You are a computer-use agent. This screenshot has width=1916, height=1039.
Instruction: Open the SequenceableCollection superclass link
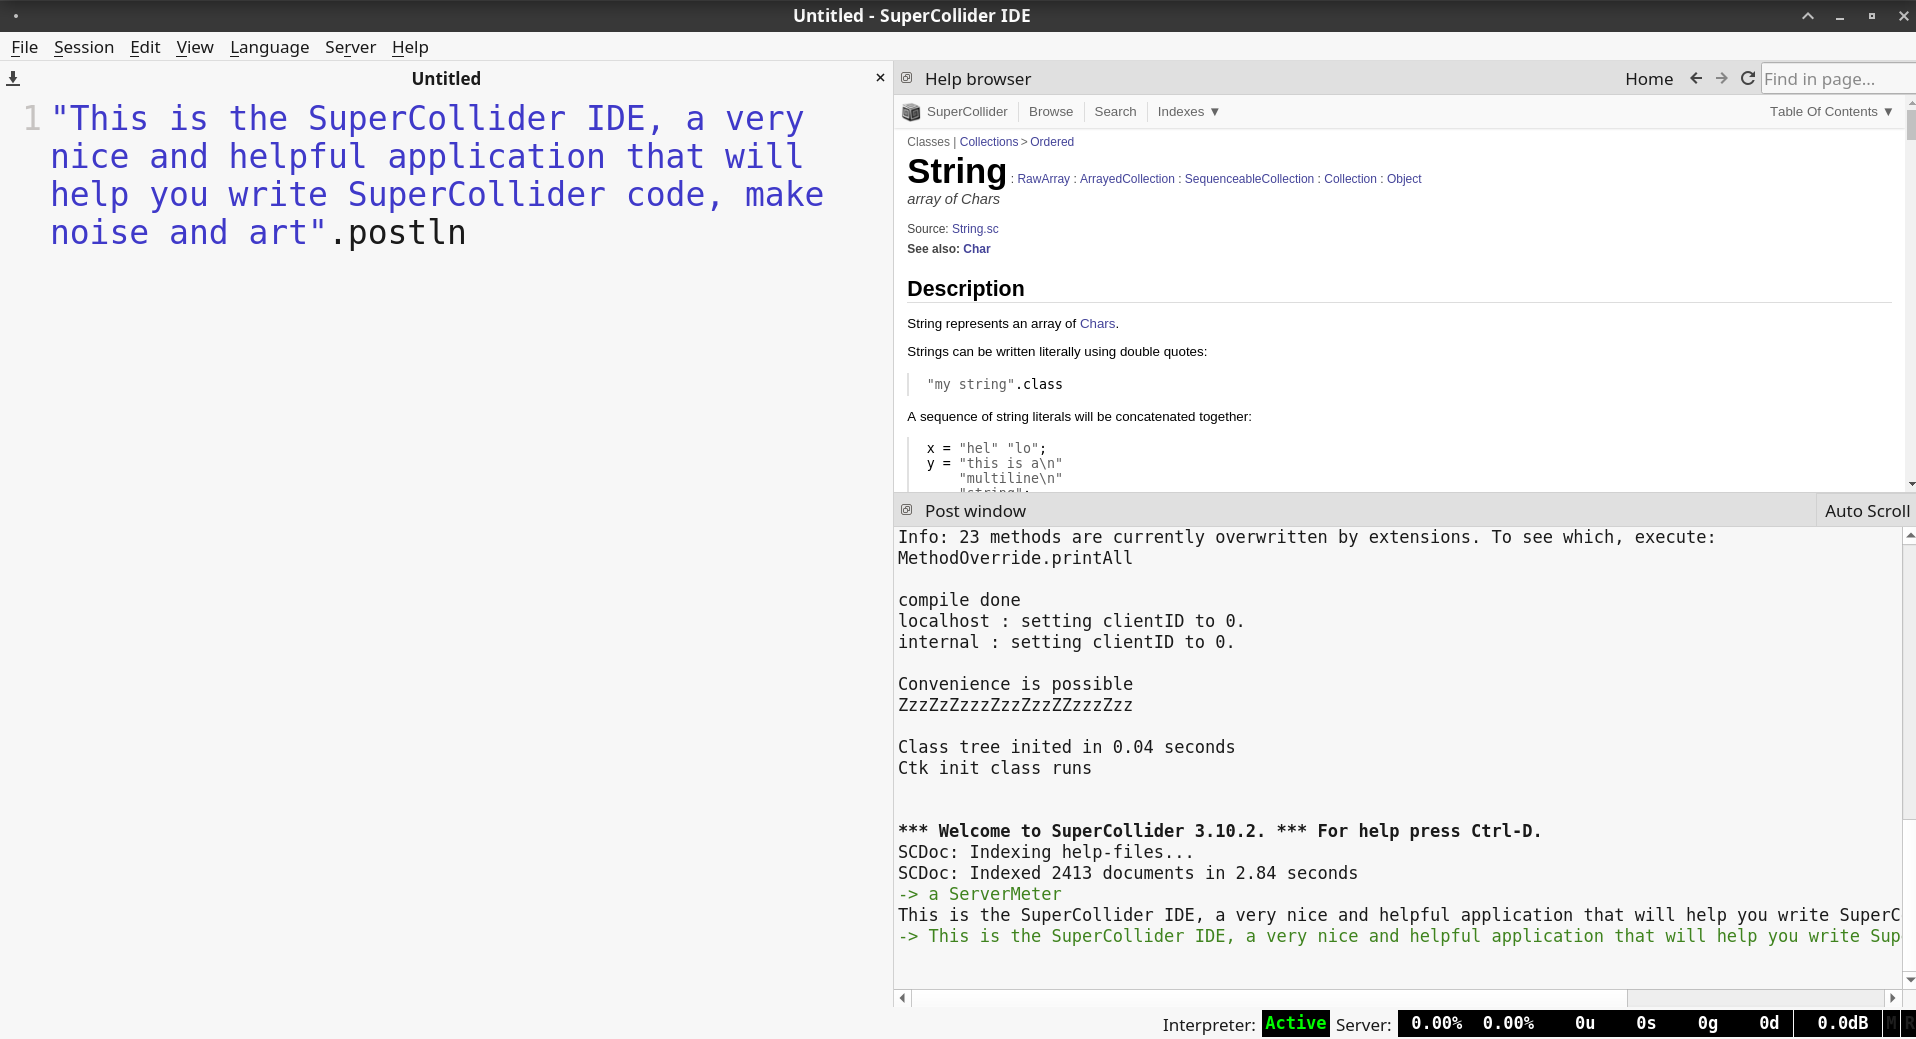(x=1249, y=179)
